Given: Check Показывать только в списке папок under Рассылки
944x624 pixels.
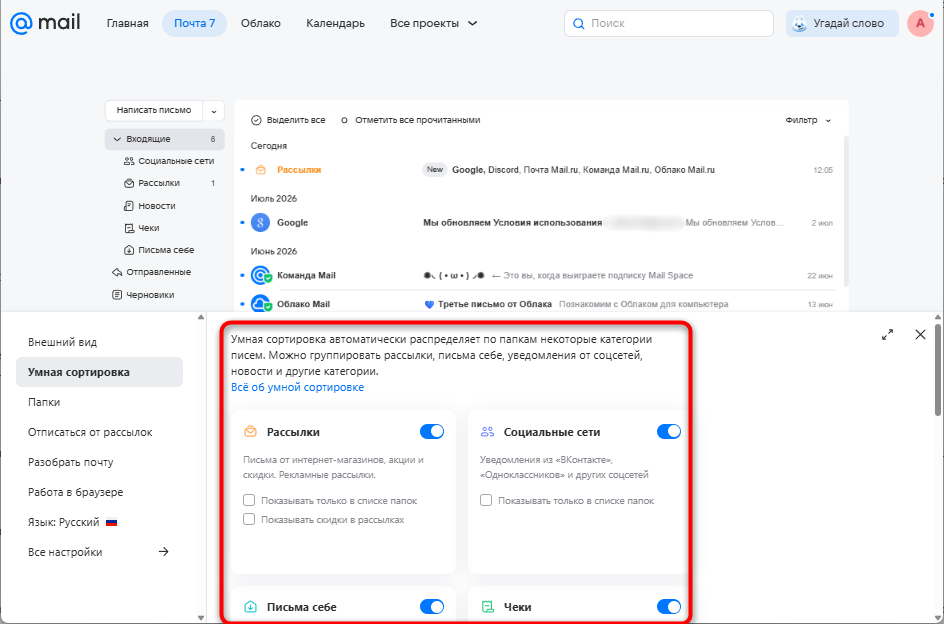Looking at the screenshot, I should pos(249,500).
